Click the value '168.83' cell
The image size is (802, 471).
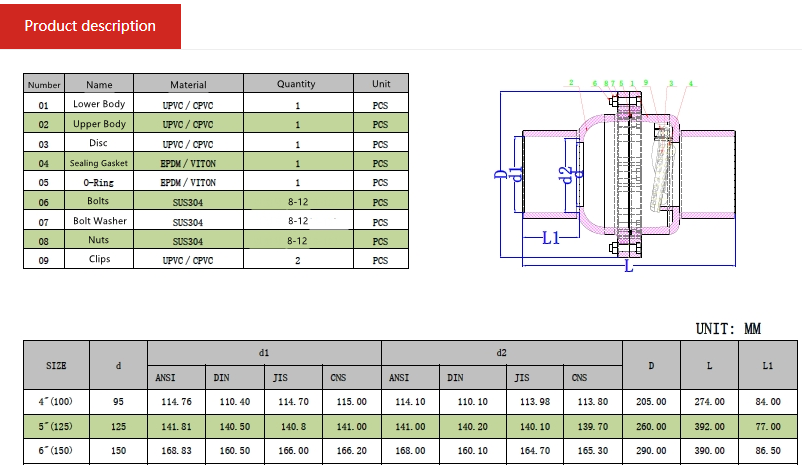[176, 451]
